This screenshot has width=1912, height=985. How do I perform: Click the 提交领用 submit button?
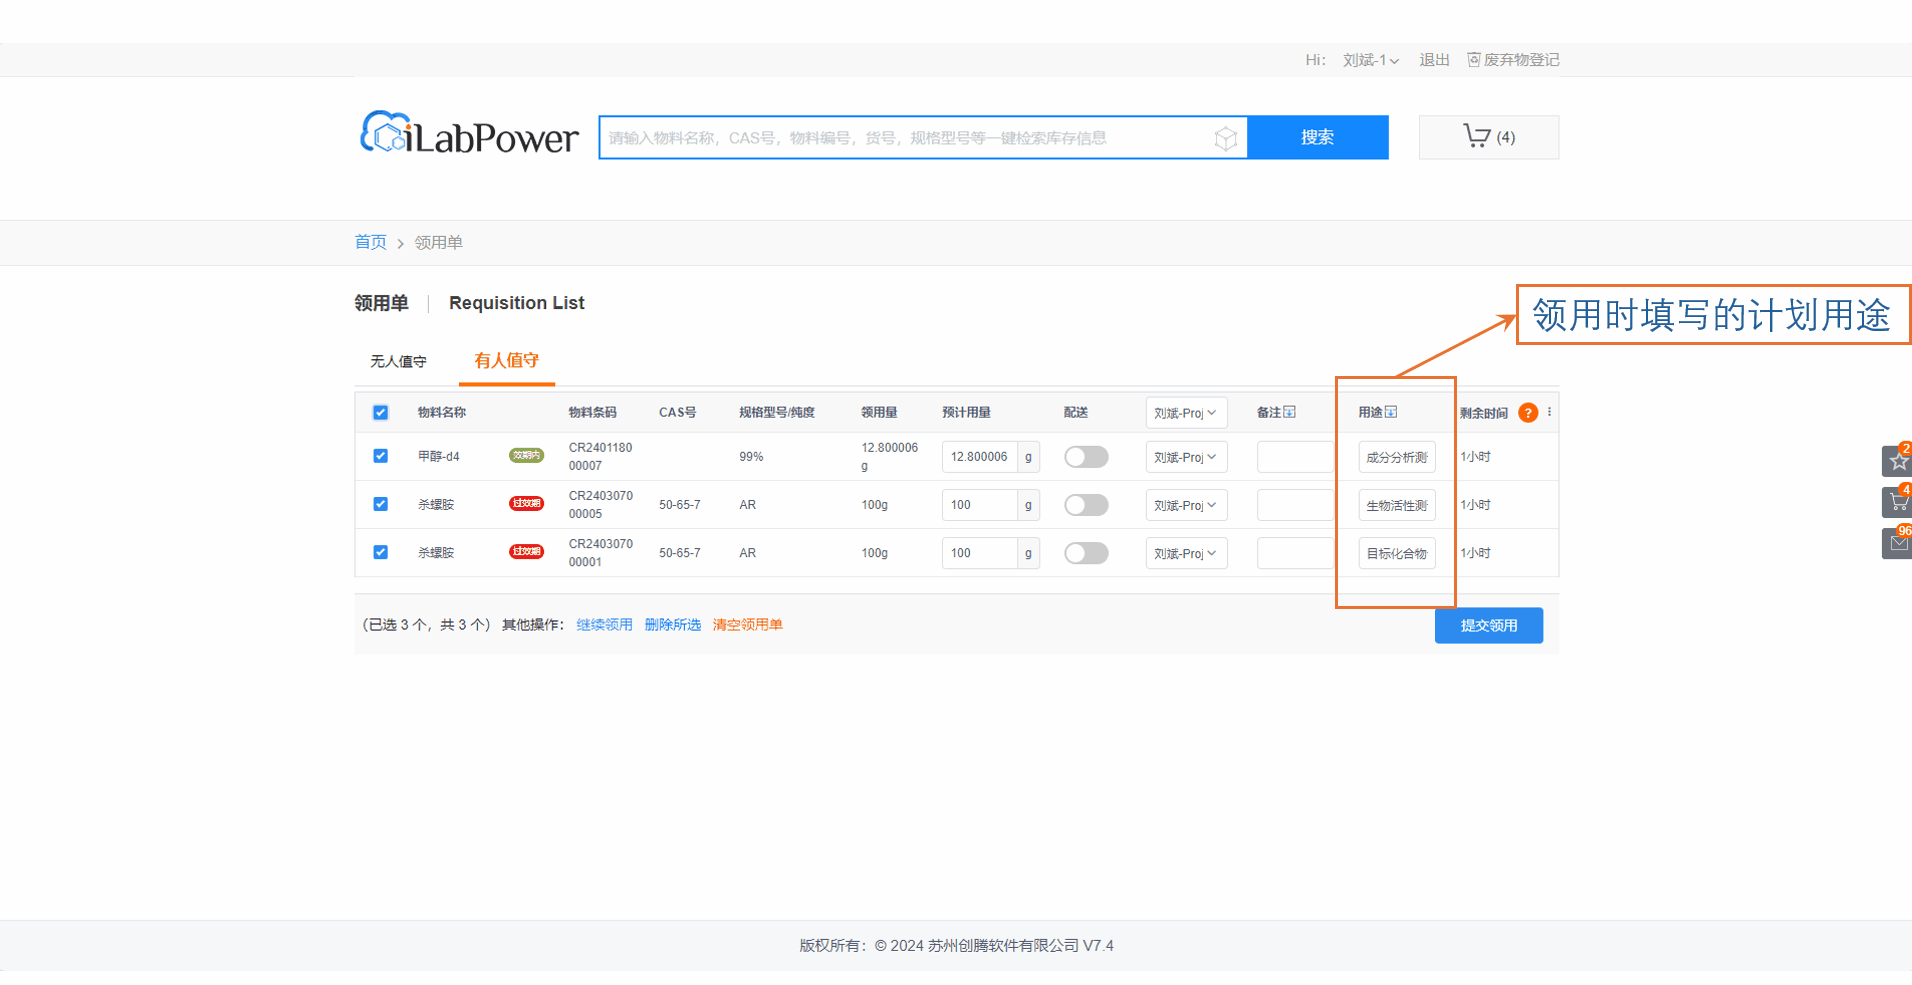tap(1488, 625)
